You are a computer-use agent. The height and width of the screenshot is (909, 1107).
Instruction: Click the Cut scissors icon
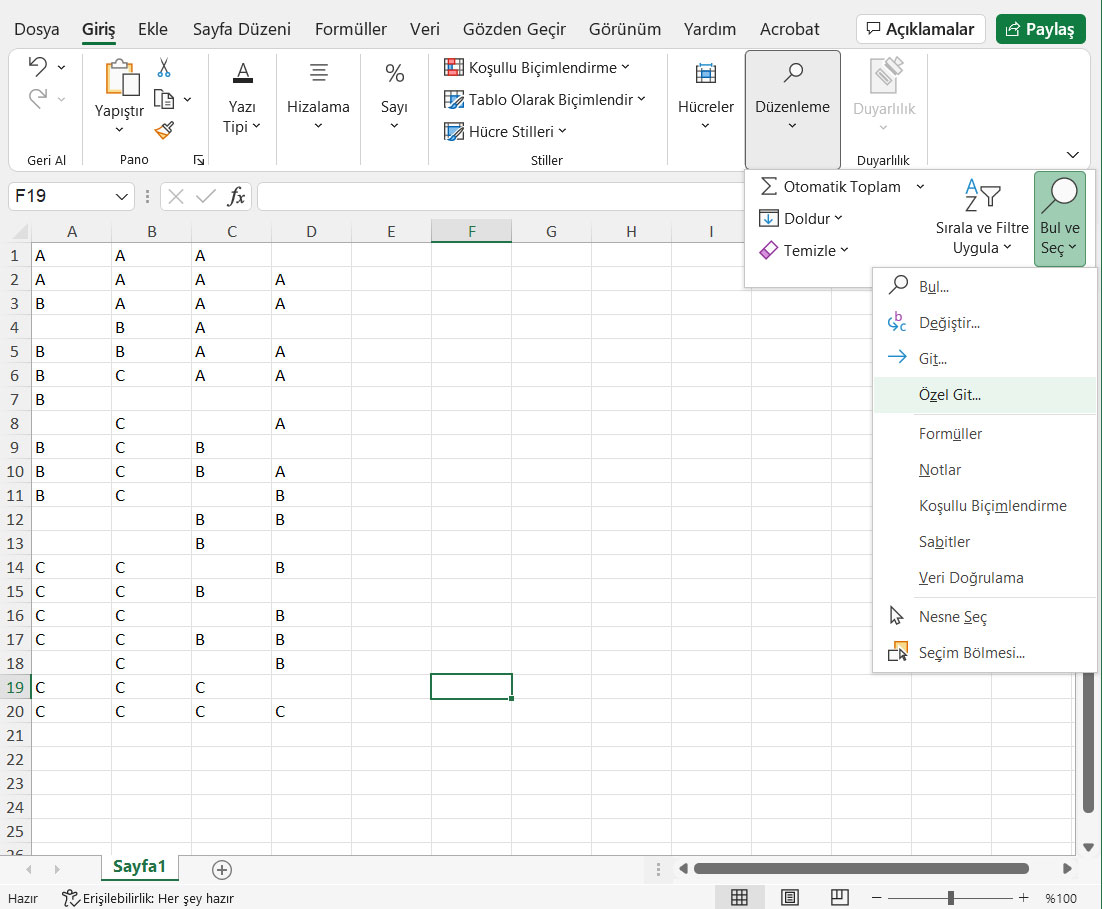(x=164, y=68)
